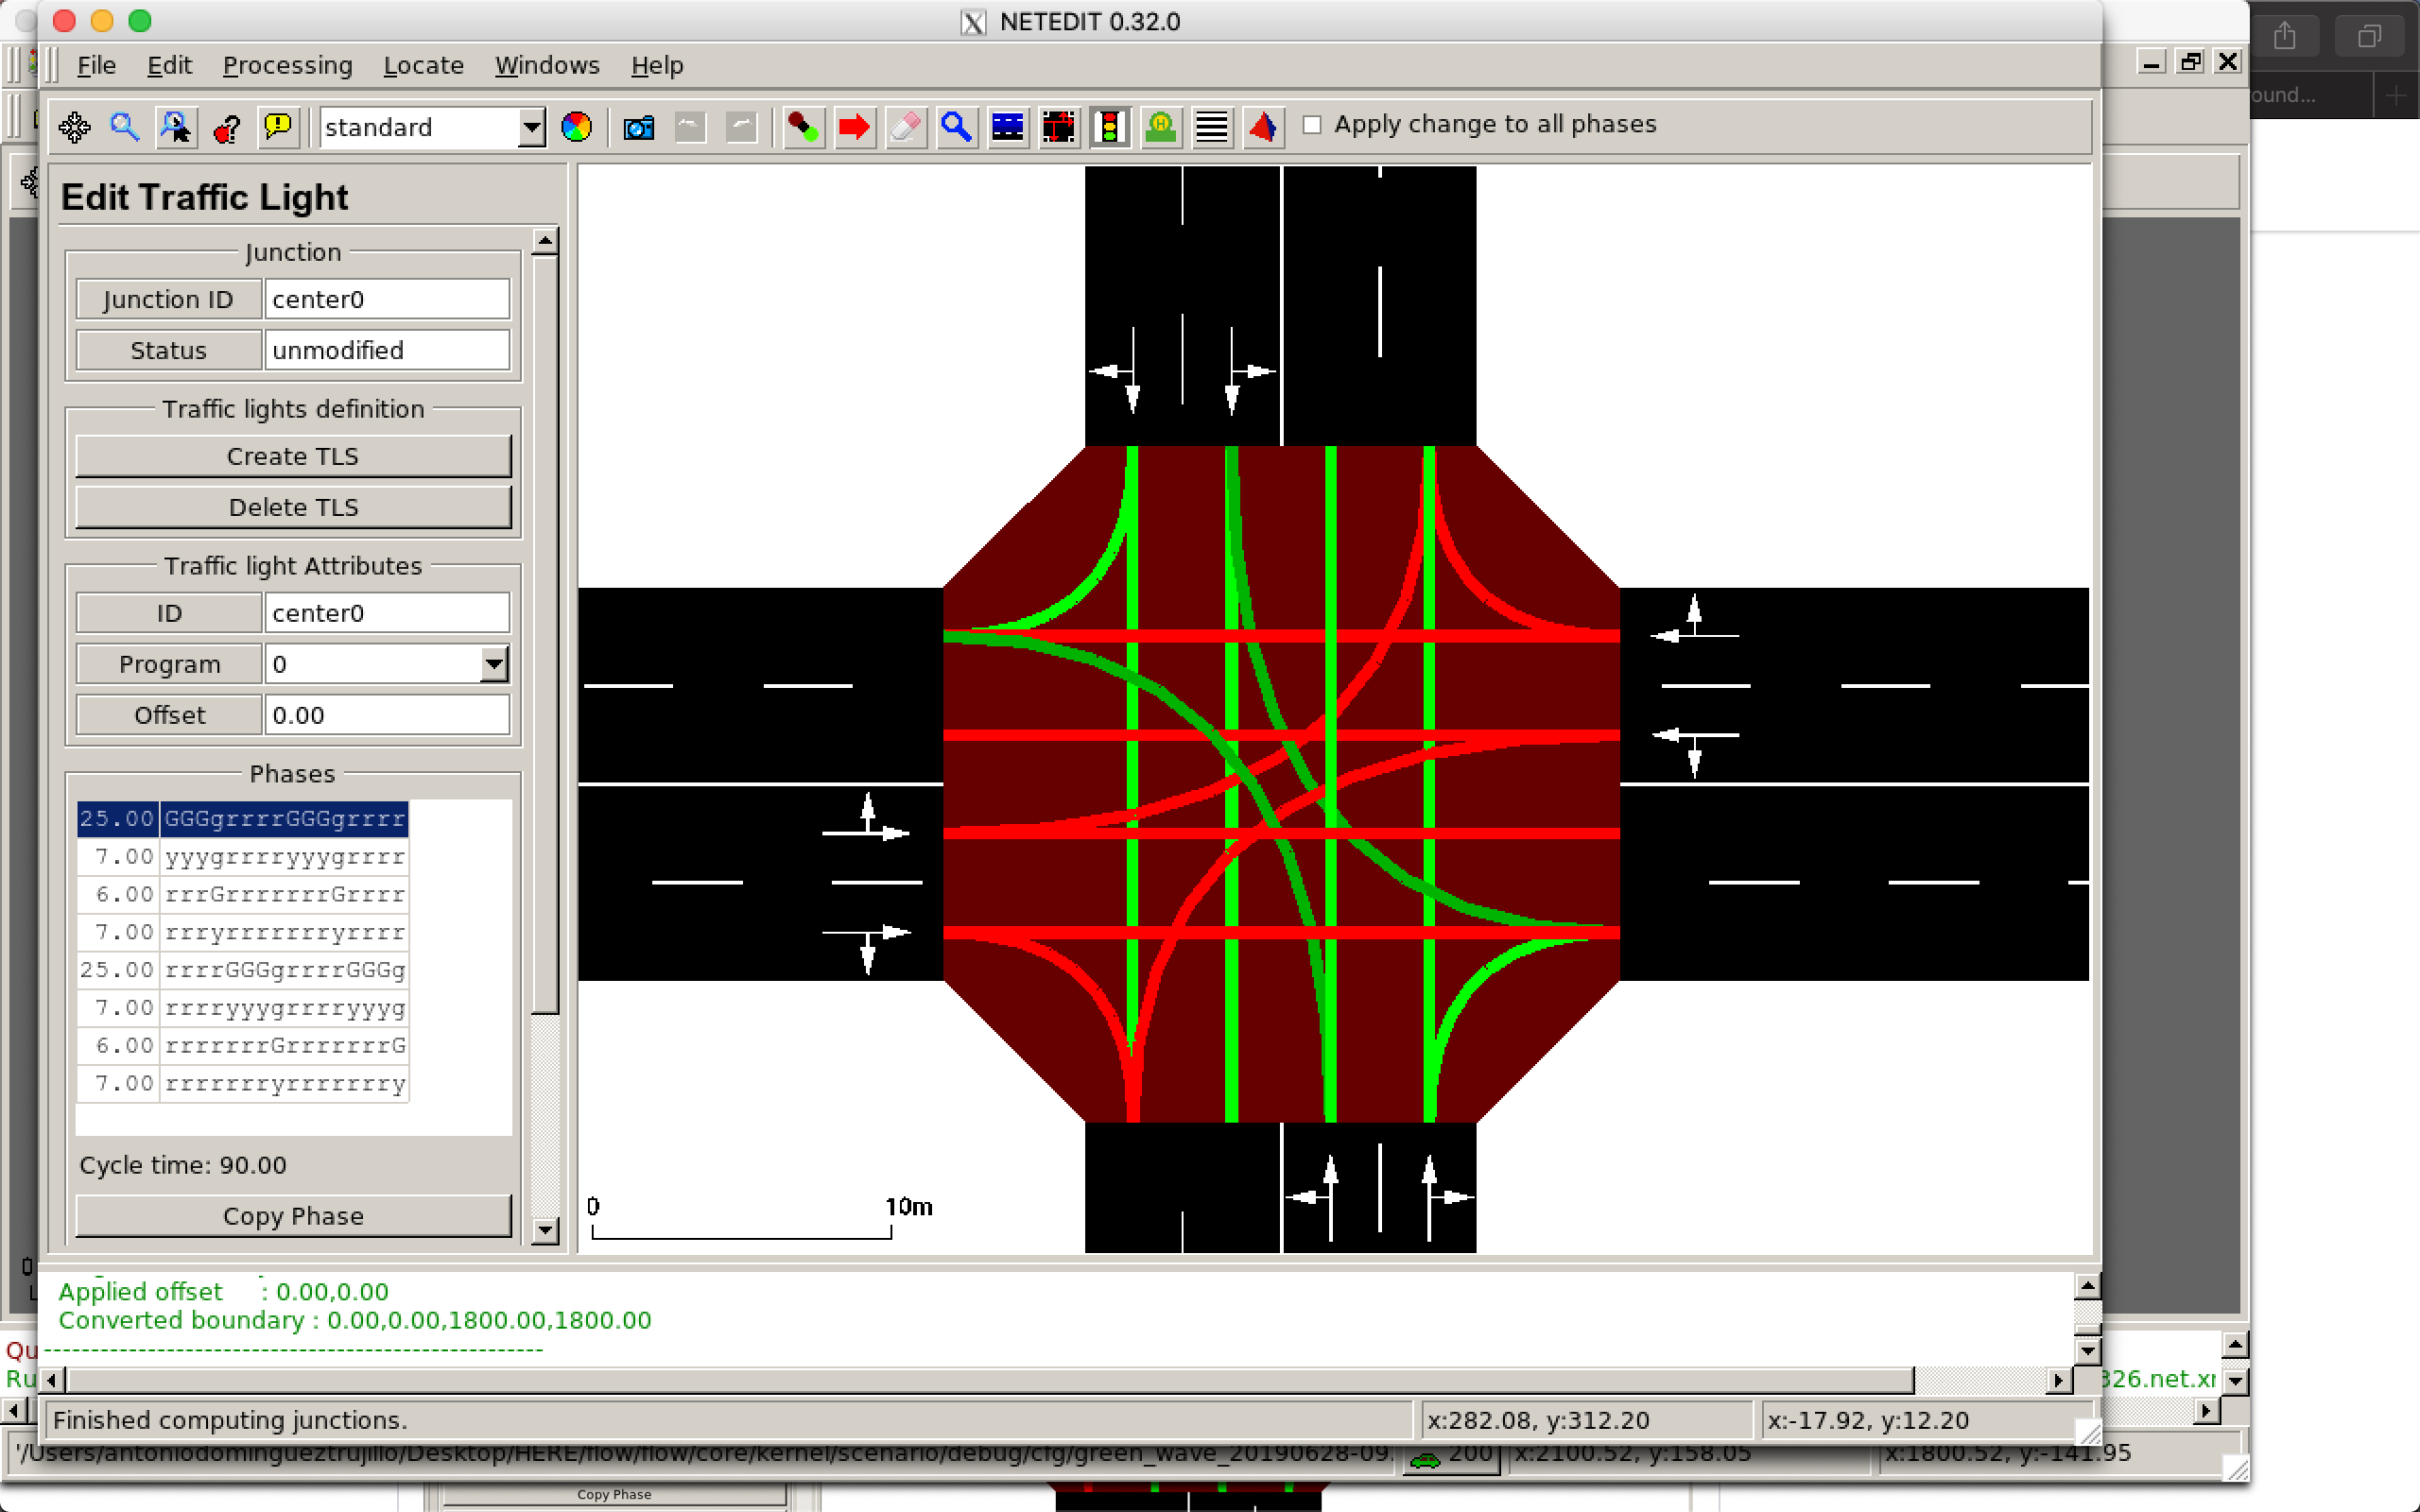Open the color scheme wheel icon
The width and height of the screenshot is (2420, 1512).
[x=577, y=127]
